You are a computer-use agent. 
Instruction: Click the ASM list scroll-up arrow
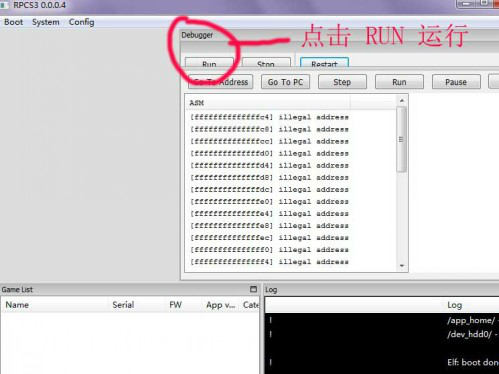coord(402,101)
